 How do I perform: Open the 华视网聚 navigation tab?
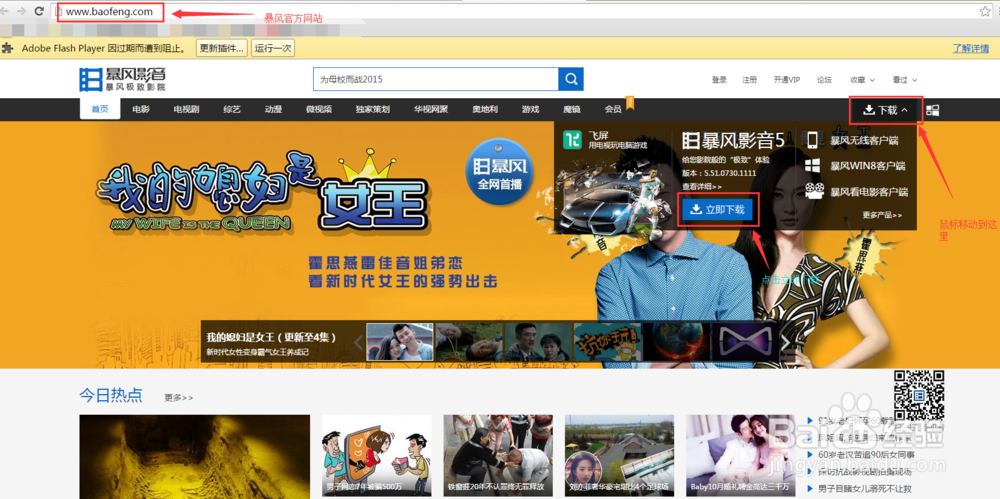(430, 109)
